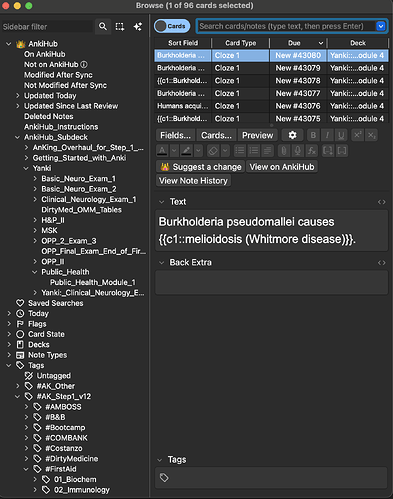
Task: Select the Untagged item
Action: click(x=48, y=376)
